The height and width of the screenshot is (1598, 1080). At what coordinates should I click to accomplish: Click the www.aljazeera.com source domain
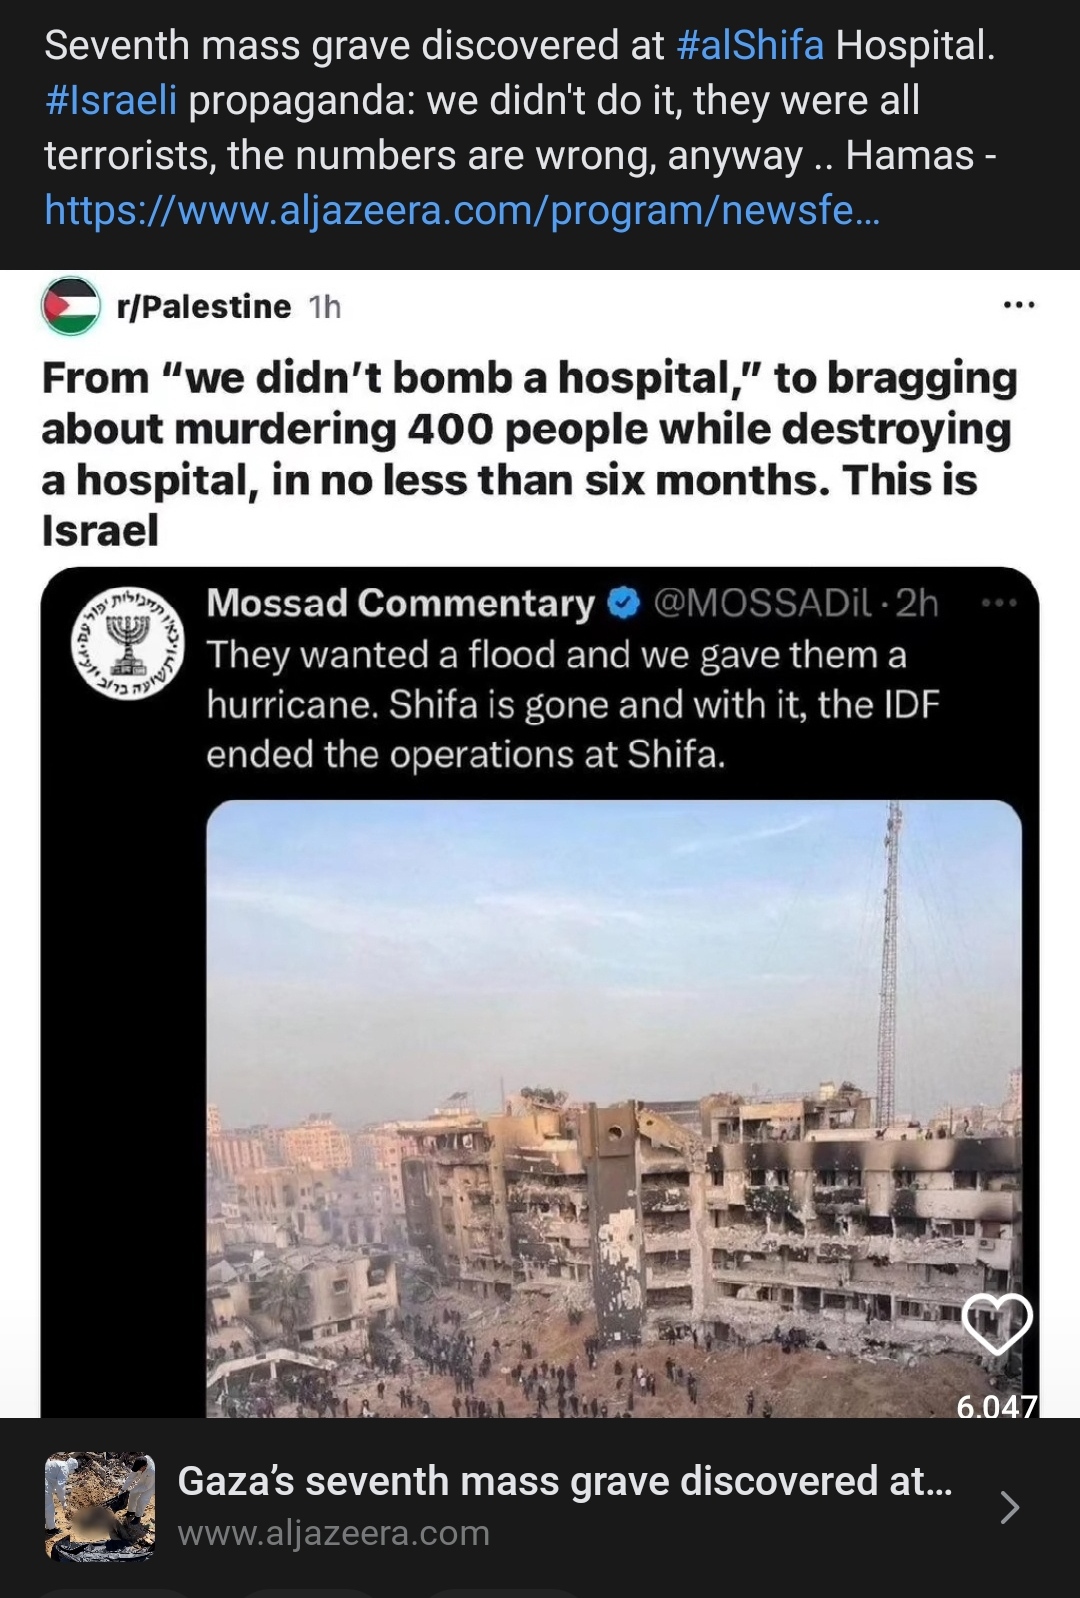click(334, 1533)
